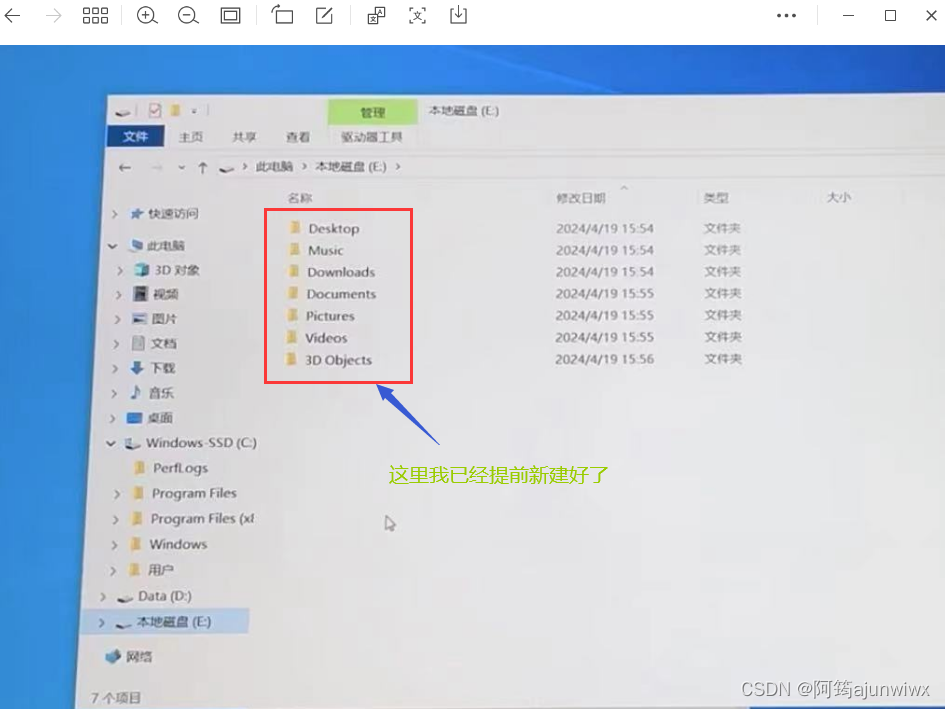Select PerfLogs under the C: drive
945x709 pixels.
(180, 468)
